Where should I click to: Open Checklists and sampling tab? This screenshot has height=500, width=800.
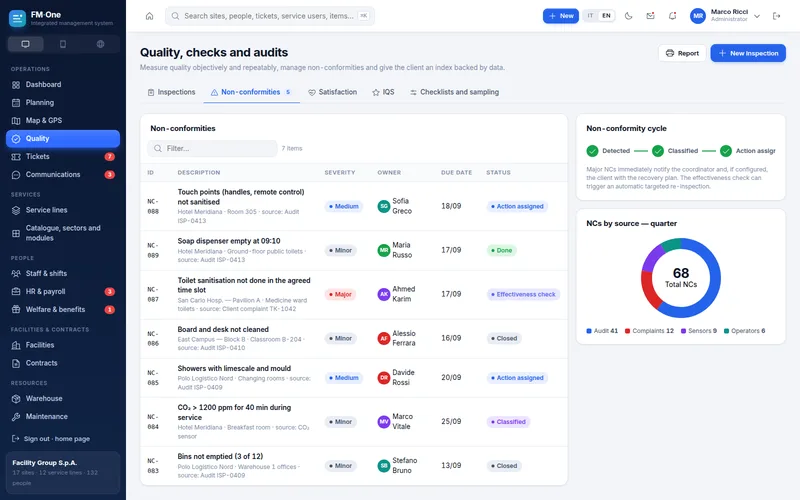tap(454, 92)
